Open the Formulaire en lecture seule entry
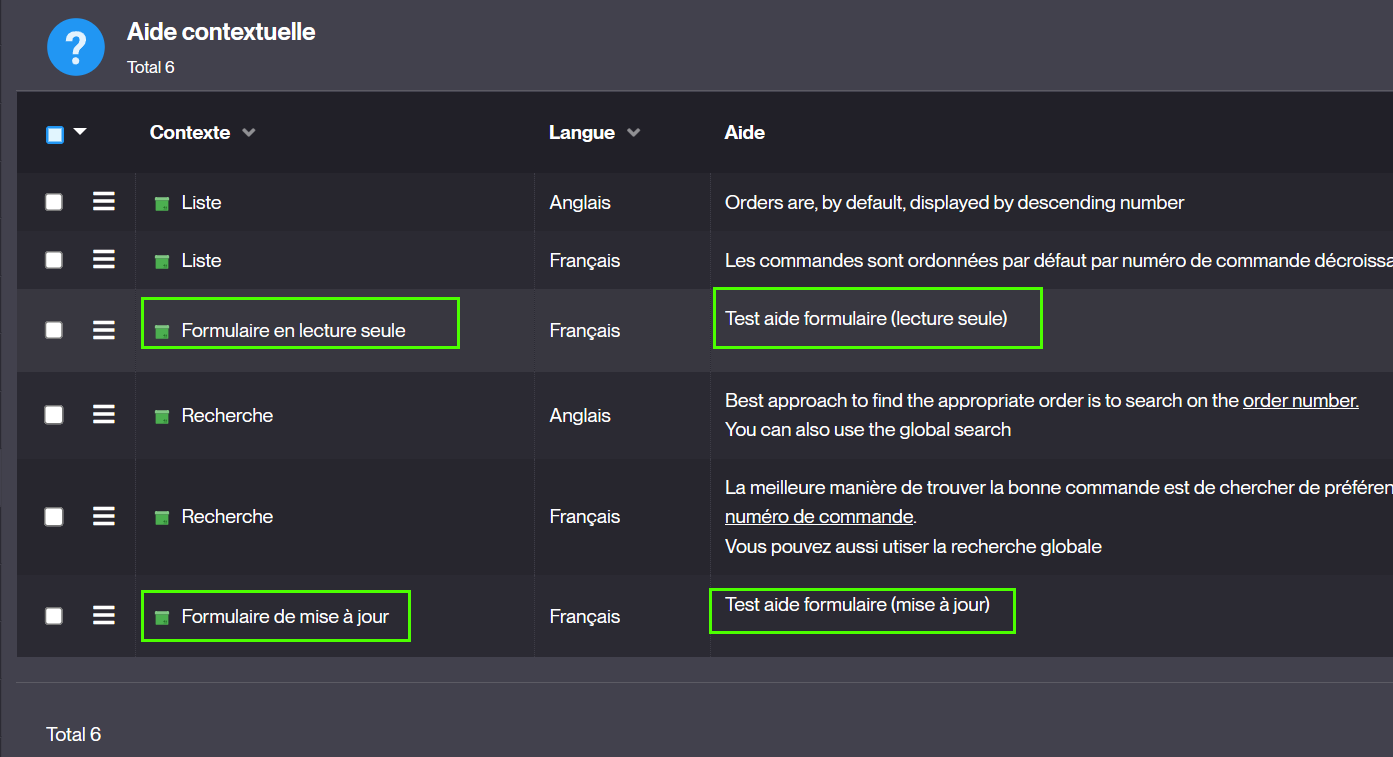Screen dimensions: 1393x757 [x=293, y=331]
